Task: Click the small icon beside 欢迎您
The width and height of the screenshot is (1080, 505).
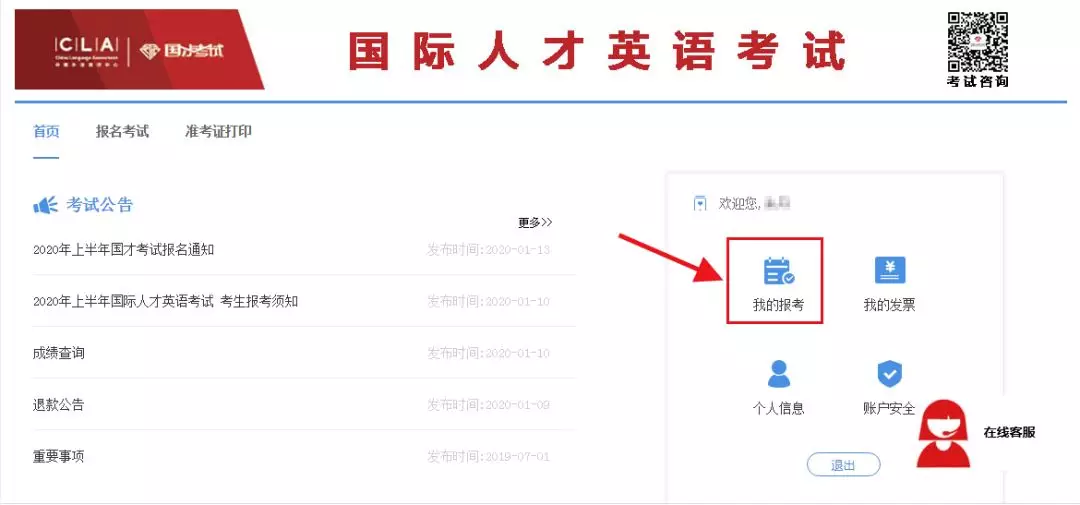Action: coord(700,203)
